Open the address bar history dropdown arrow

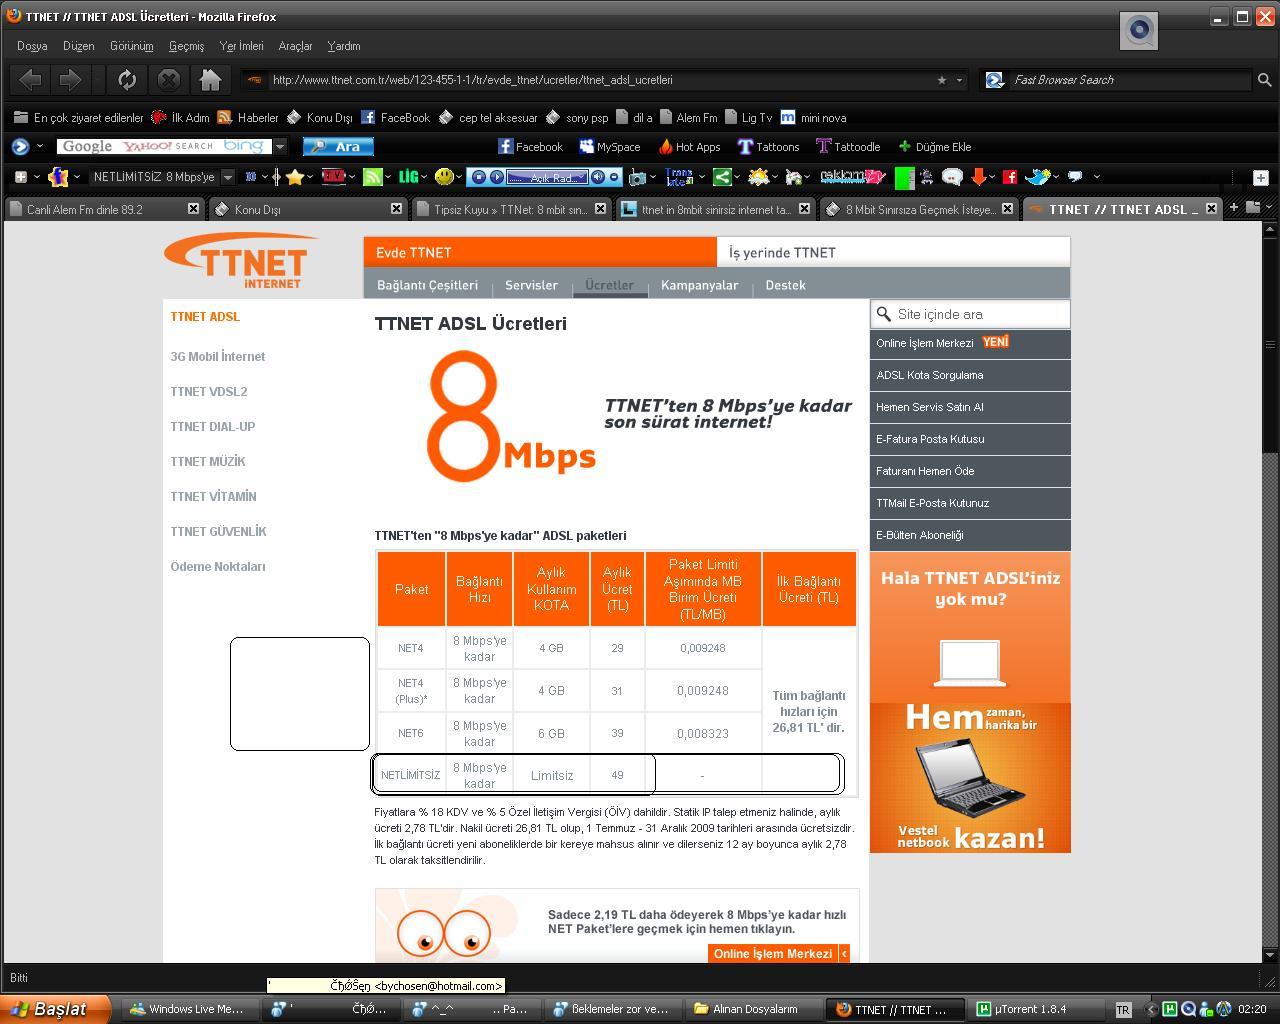point(960,80)
